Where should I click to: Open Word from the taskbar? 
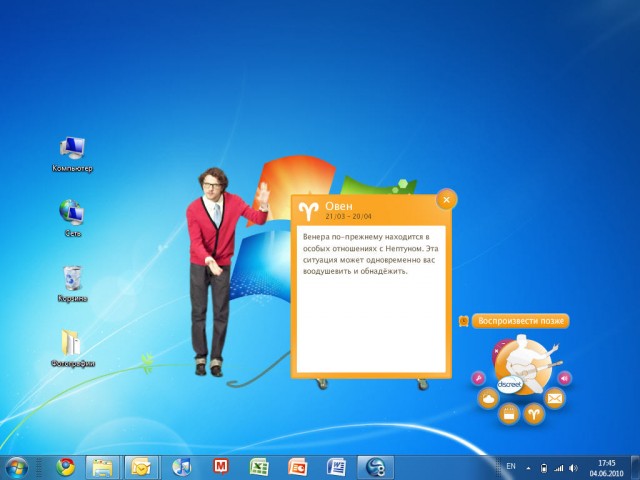(x=336, y=467)
